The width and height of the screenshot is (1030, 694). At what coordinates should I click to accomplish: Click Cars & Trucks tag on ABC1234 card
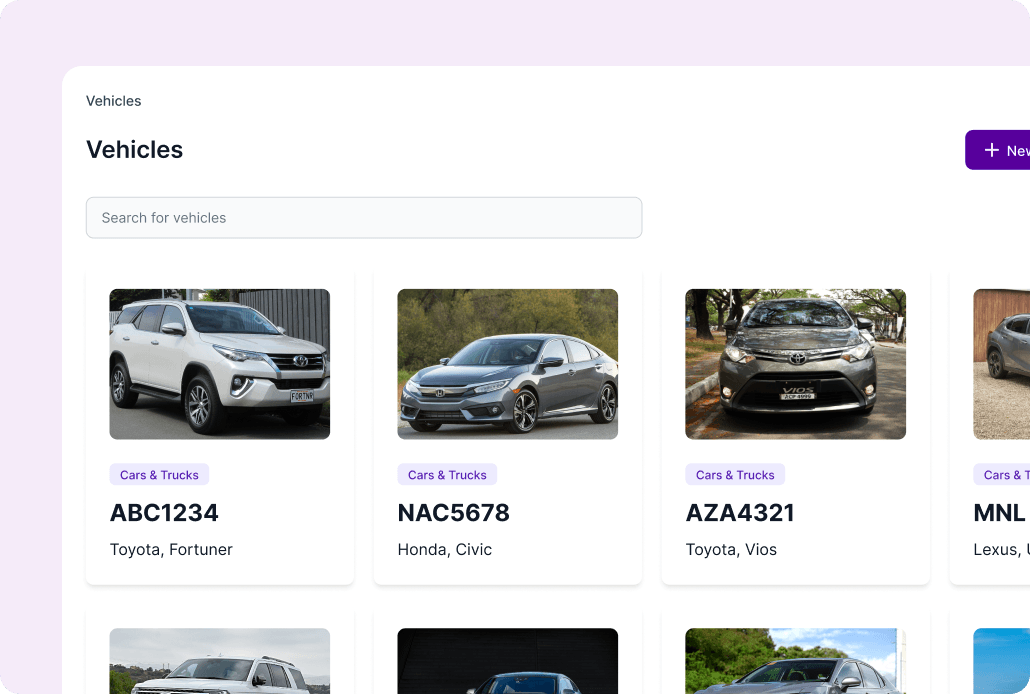pos(159,475)
